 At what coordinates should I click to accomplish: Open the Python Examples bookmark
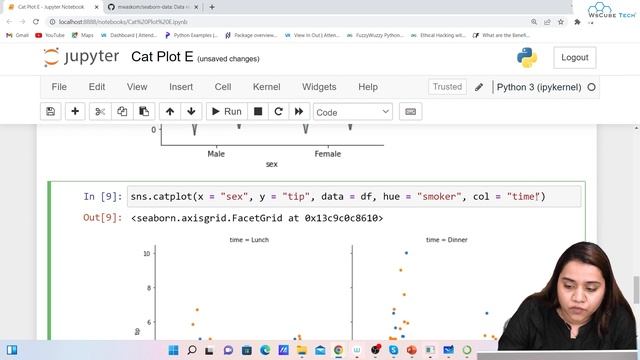(x=191, y=36)
